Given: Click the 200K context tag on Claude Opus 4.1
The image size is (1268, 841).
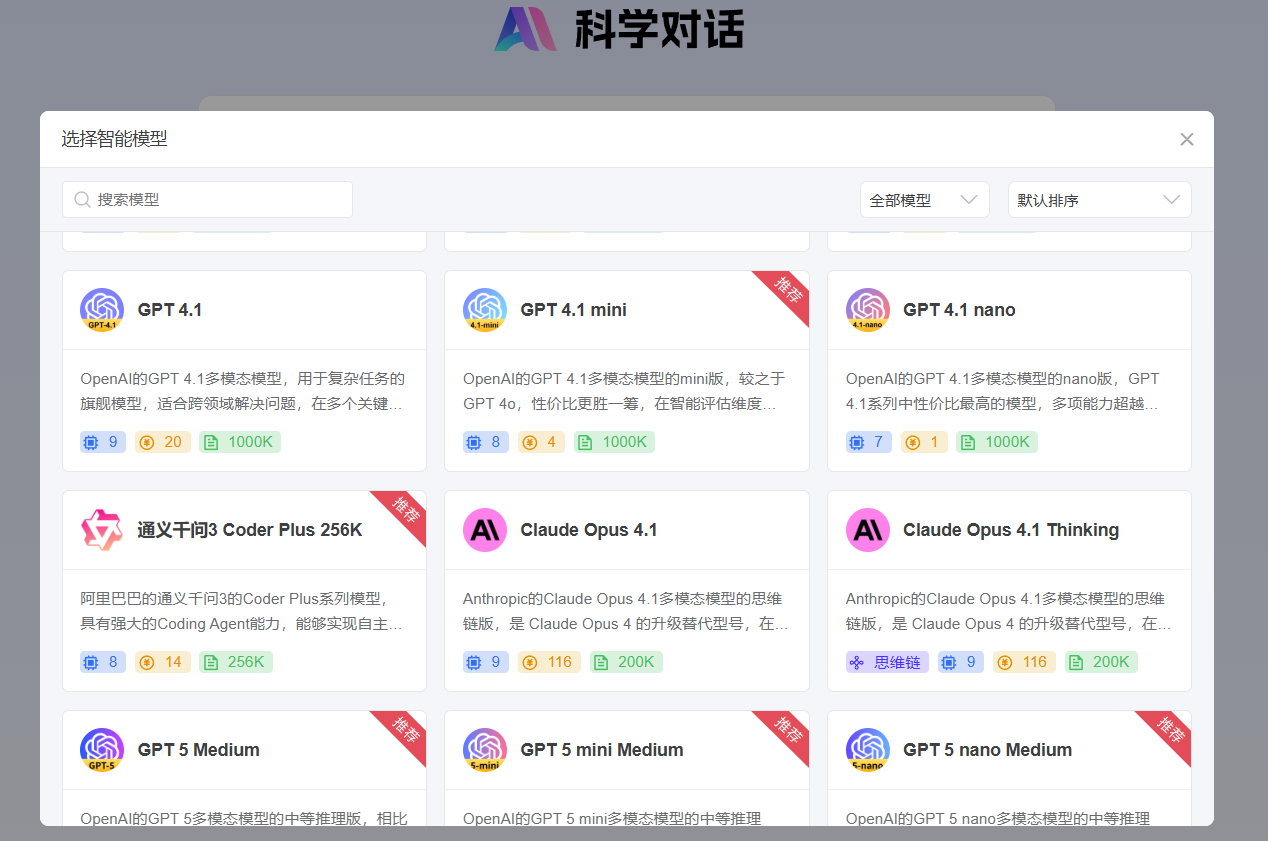Looking at the screenshot, I should pos(626,662).
